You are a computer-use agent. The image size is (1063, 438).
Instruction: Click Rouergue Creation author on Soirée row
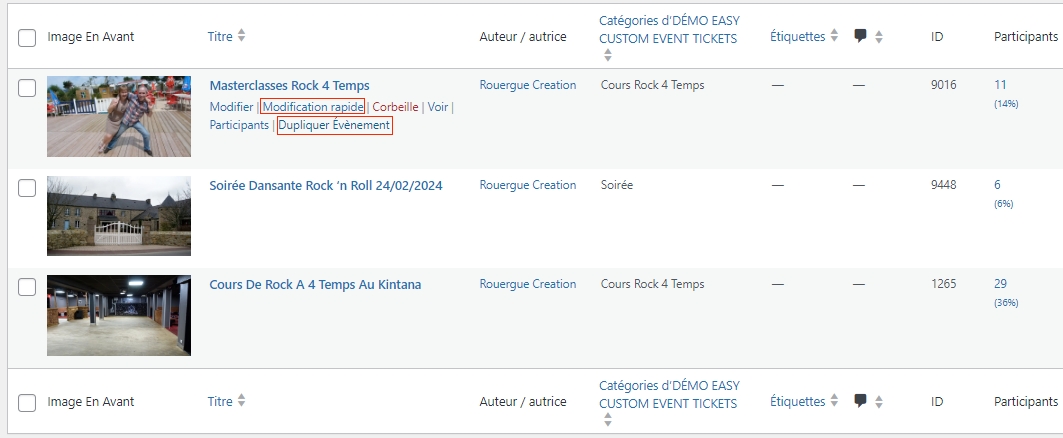527,185
